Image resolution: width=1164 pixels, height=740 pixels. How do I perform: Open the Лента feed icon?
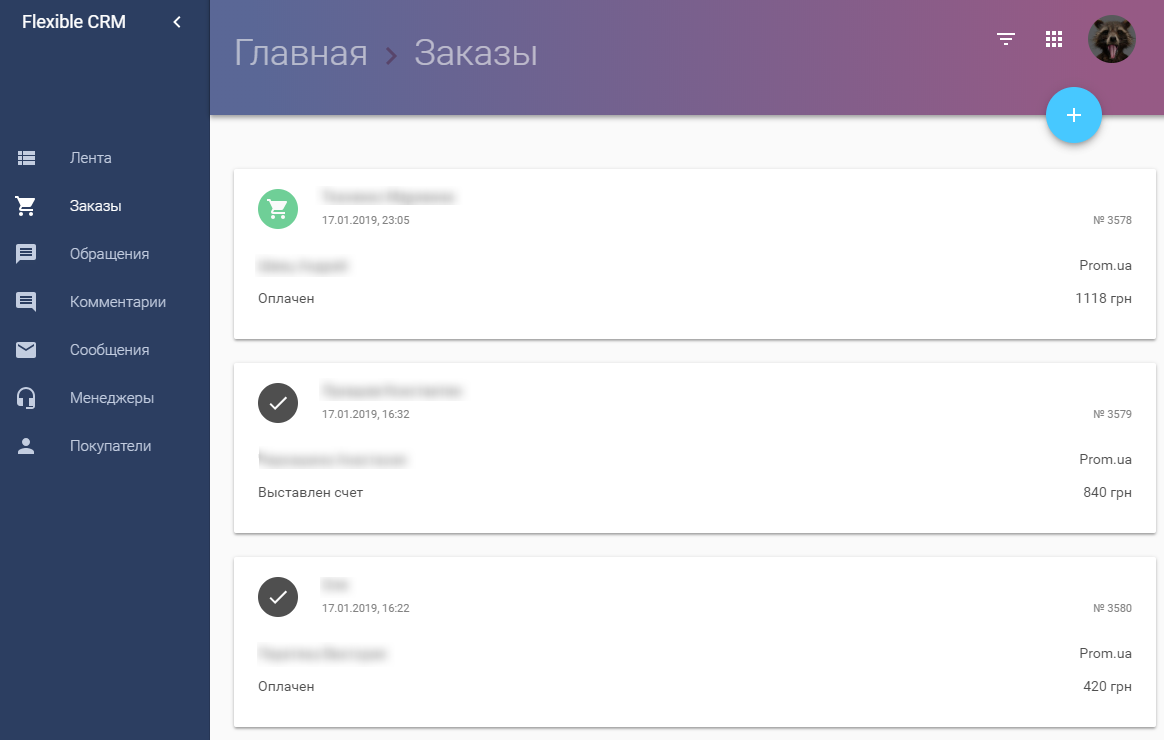pos(26,157)
